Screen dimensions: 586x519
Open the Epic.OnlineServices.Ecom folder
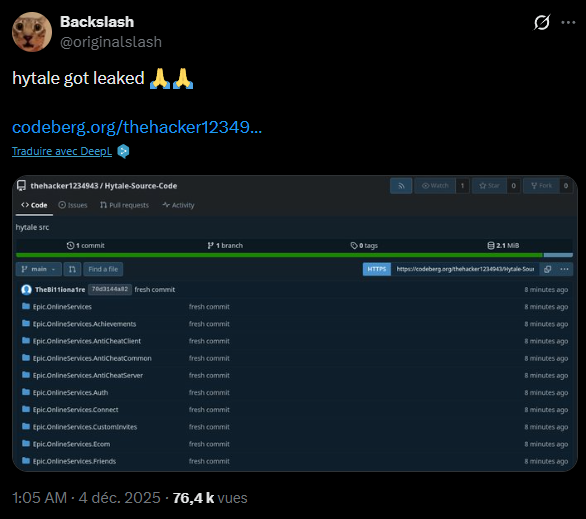[x=71, y=444]
